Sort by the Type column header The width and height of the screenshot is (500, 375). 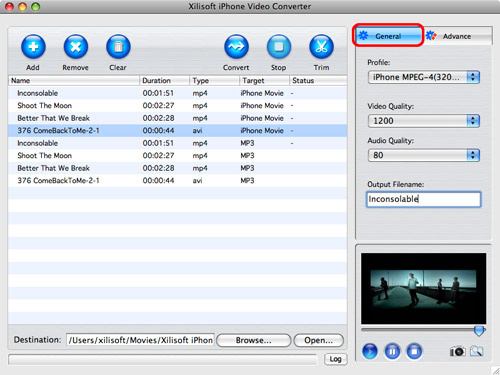[214, 80]
